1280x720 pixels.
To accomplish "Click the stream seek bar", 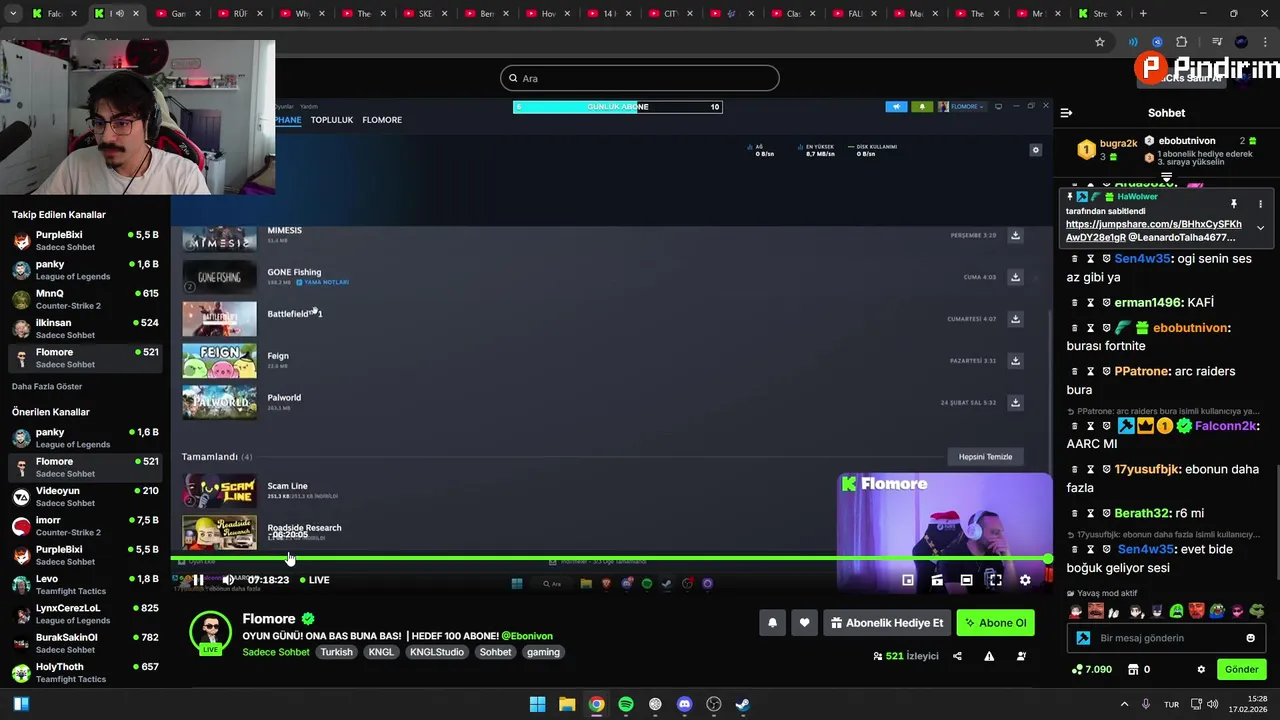I will [x=611, y=558].
